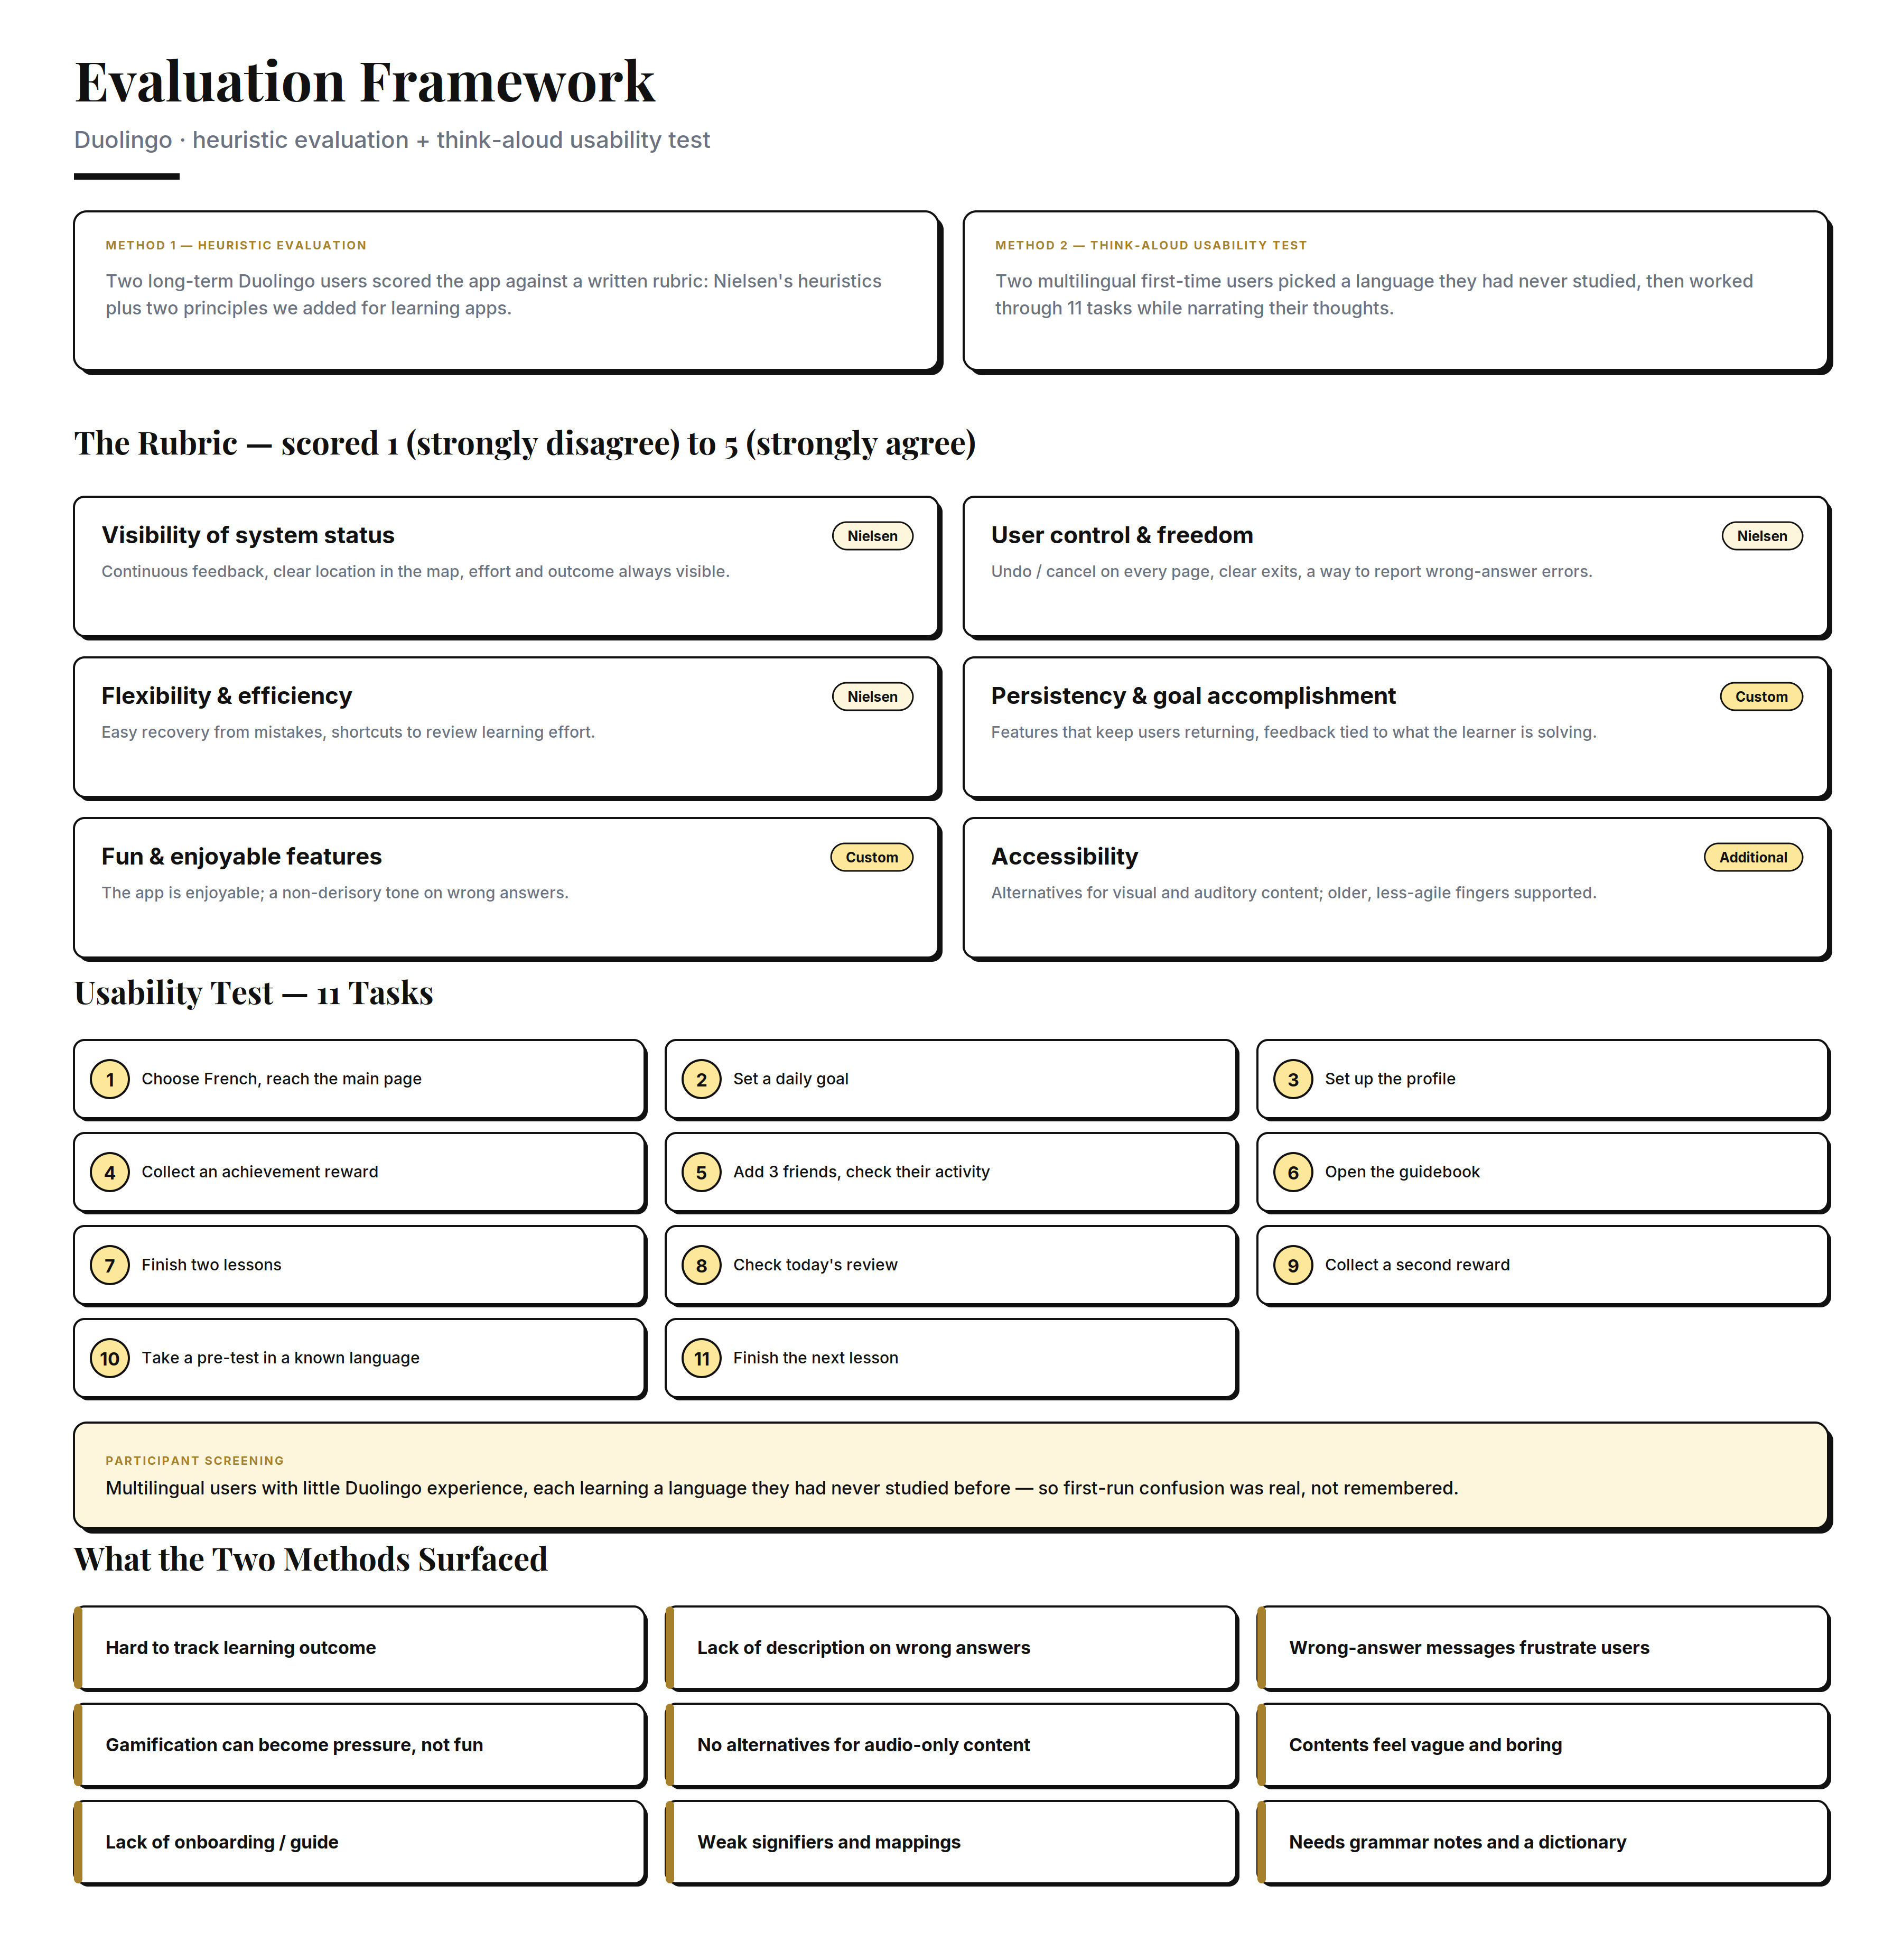The height and width of the screenshot is (1960, 1902).
Task: Click the 'User control & freedom' heading
Action: tap(1122, 536)
